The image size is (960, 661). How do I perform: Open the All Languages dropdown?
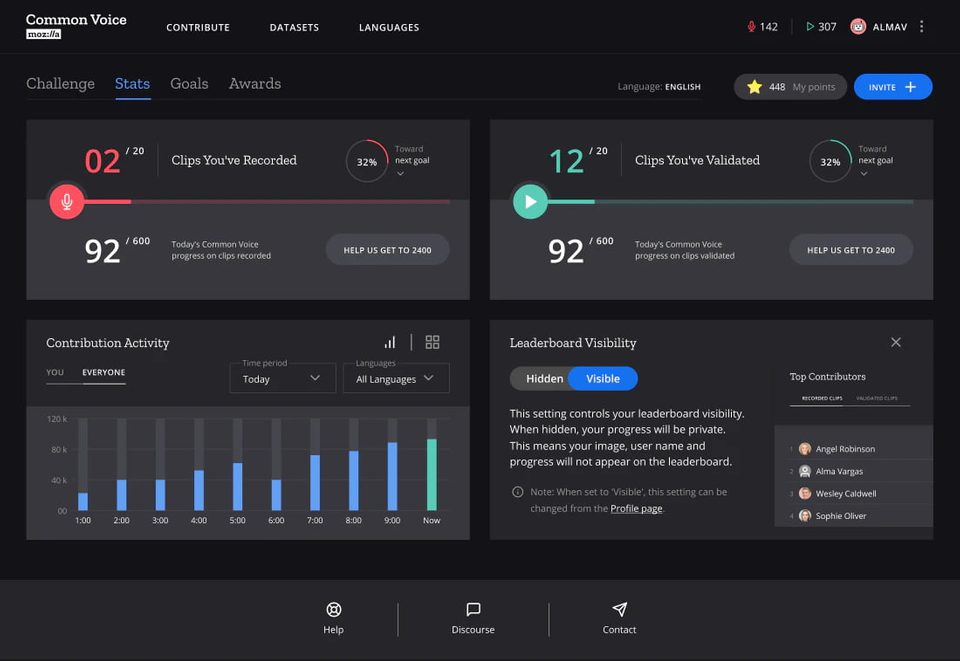point(395,378)
